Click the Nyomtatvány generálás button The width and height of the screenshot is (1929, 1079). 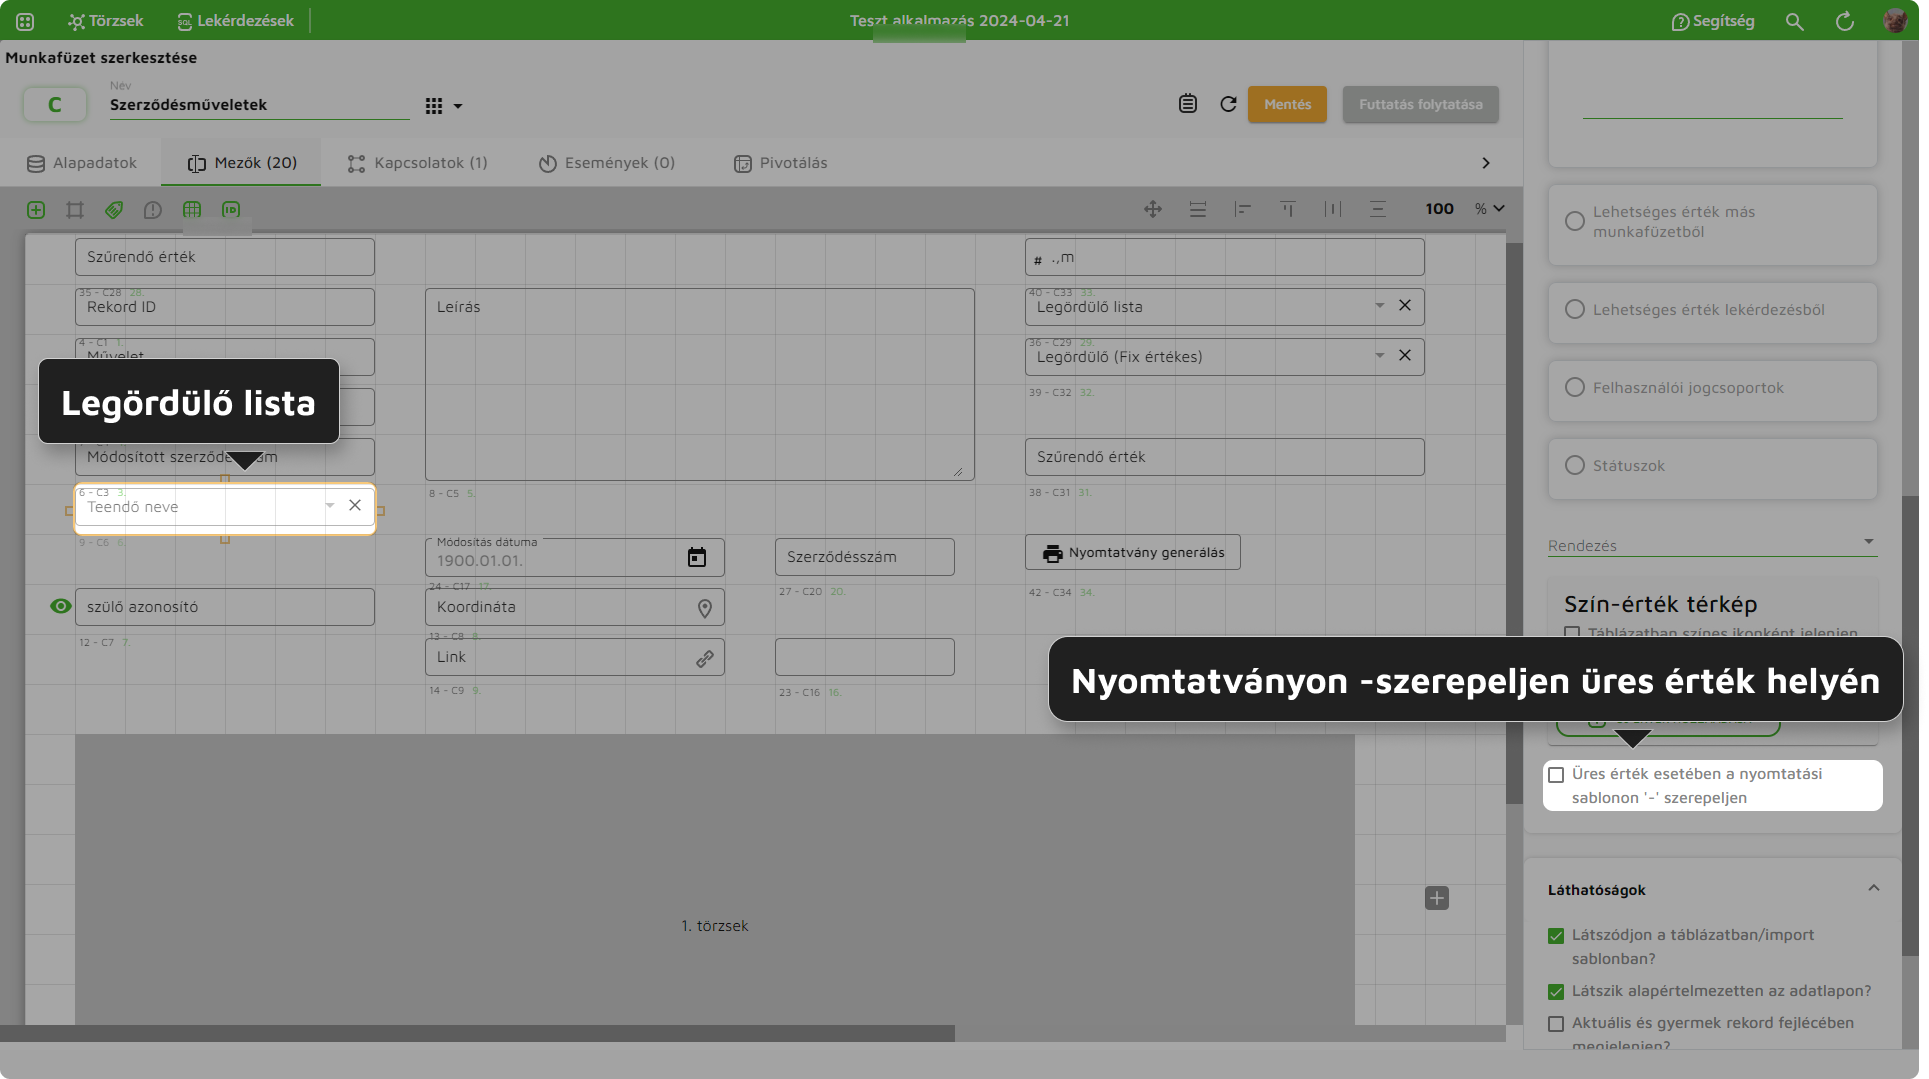[1133, 553]
